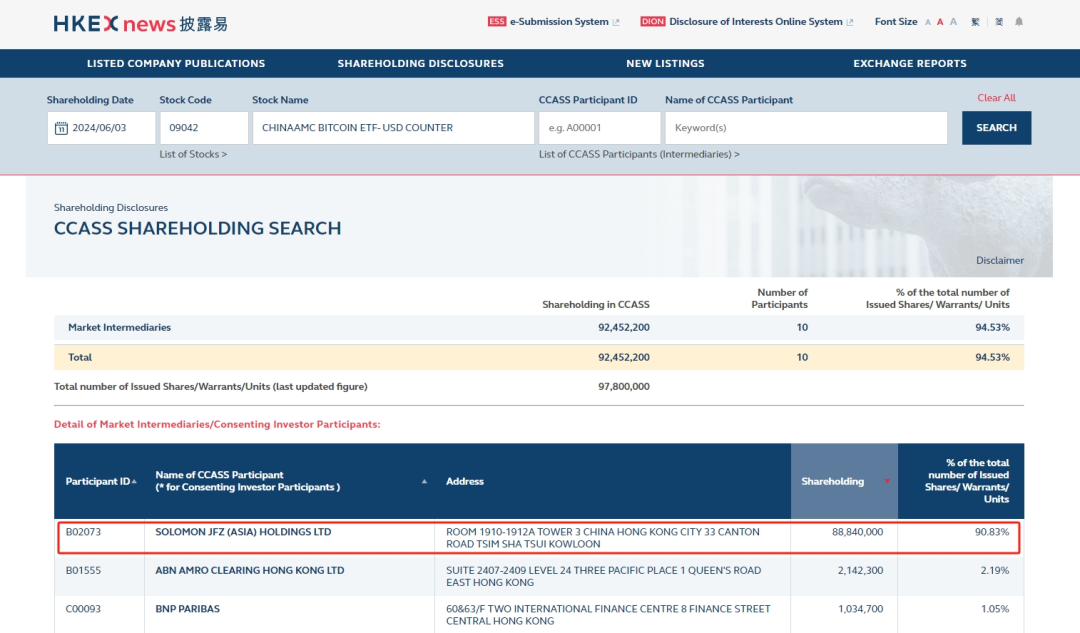Click the CCASS Participant ID field
This screenshot has width=1080, height=633.
point(599,128)
